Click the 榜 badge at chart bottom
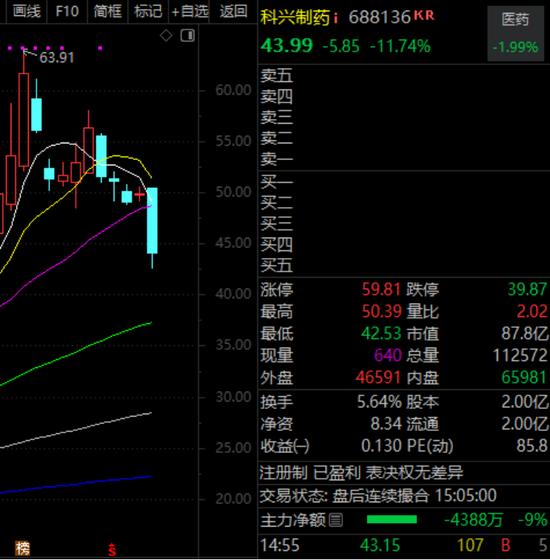The width and height of the screenshot is (550, 560). 22,549
